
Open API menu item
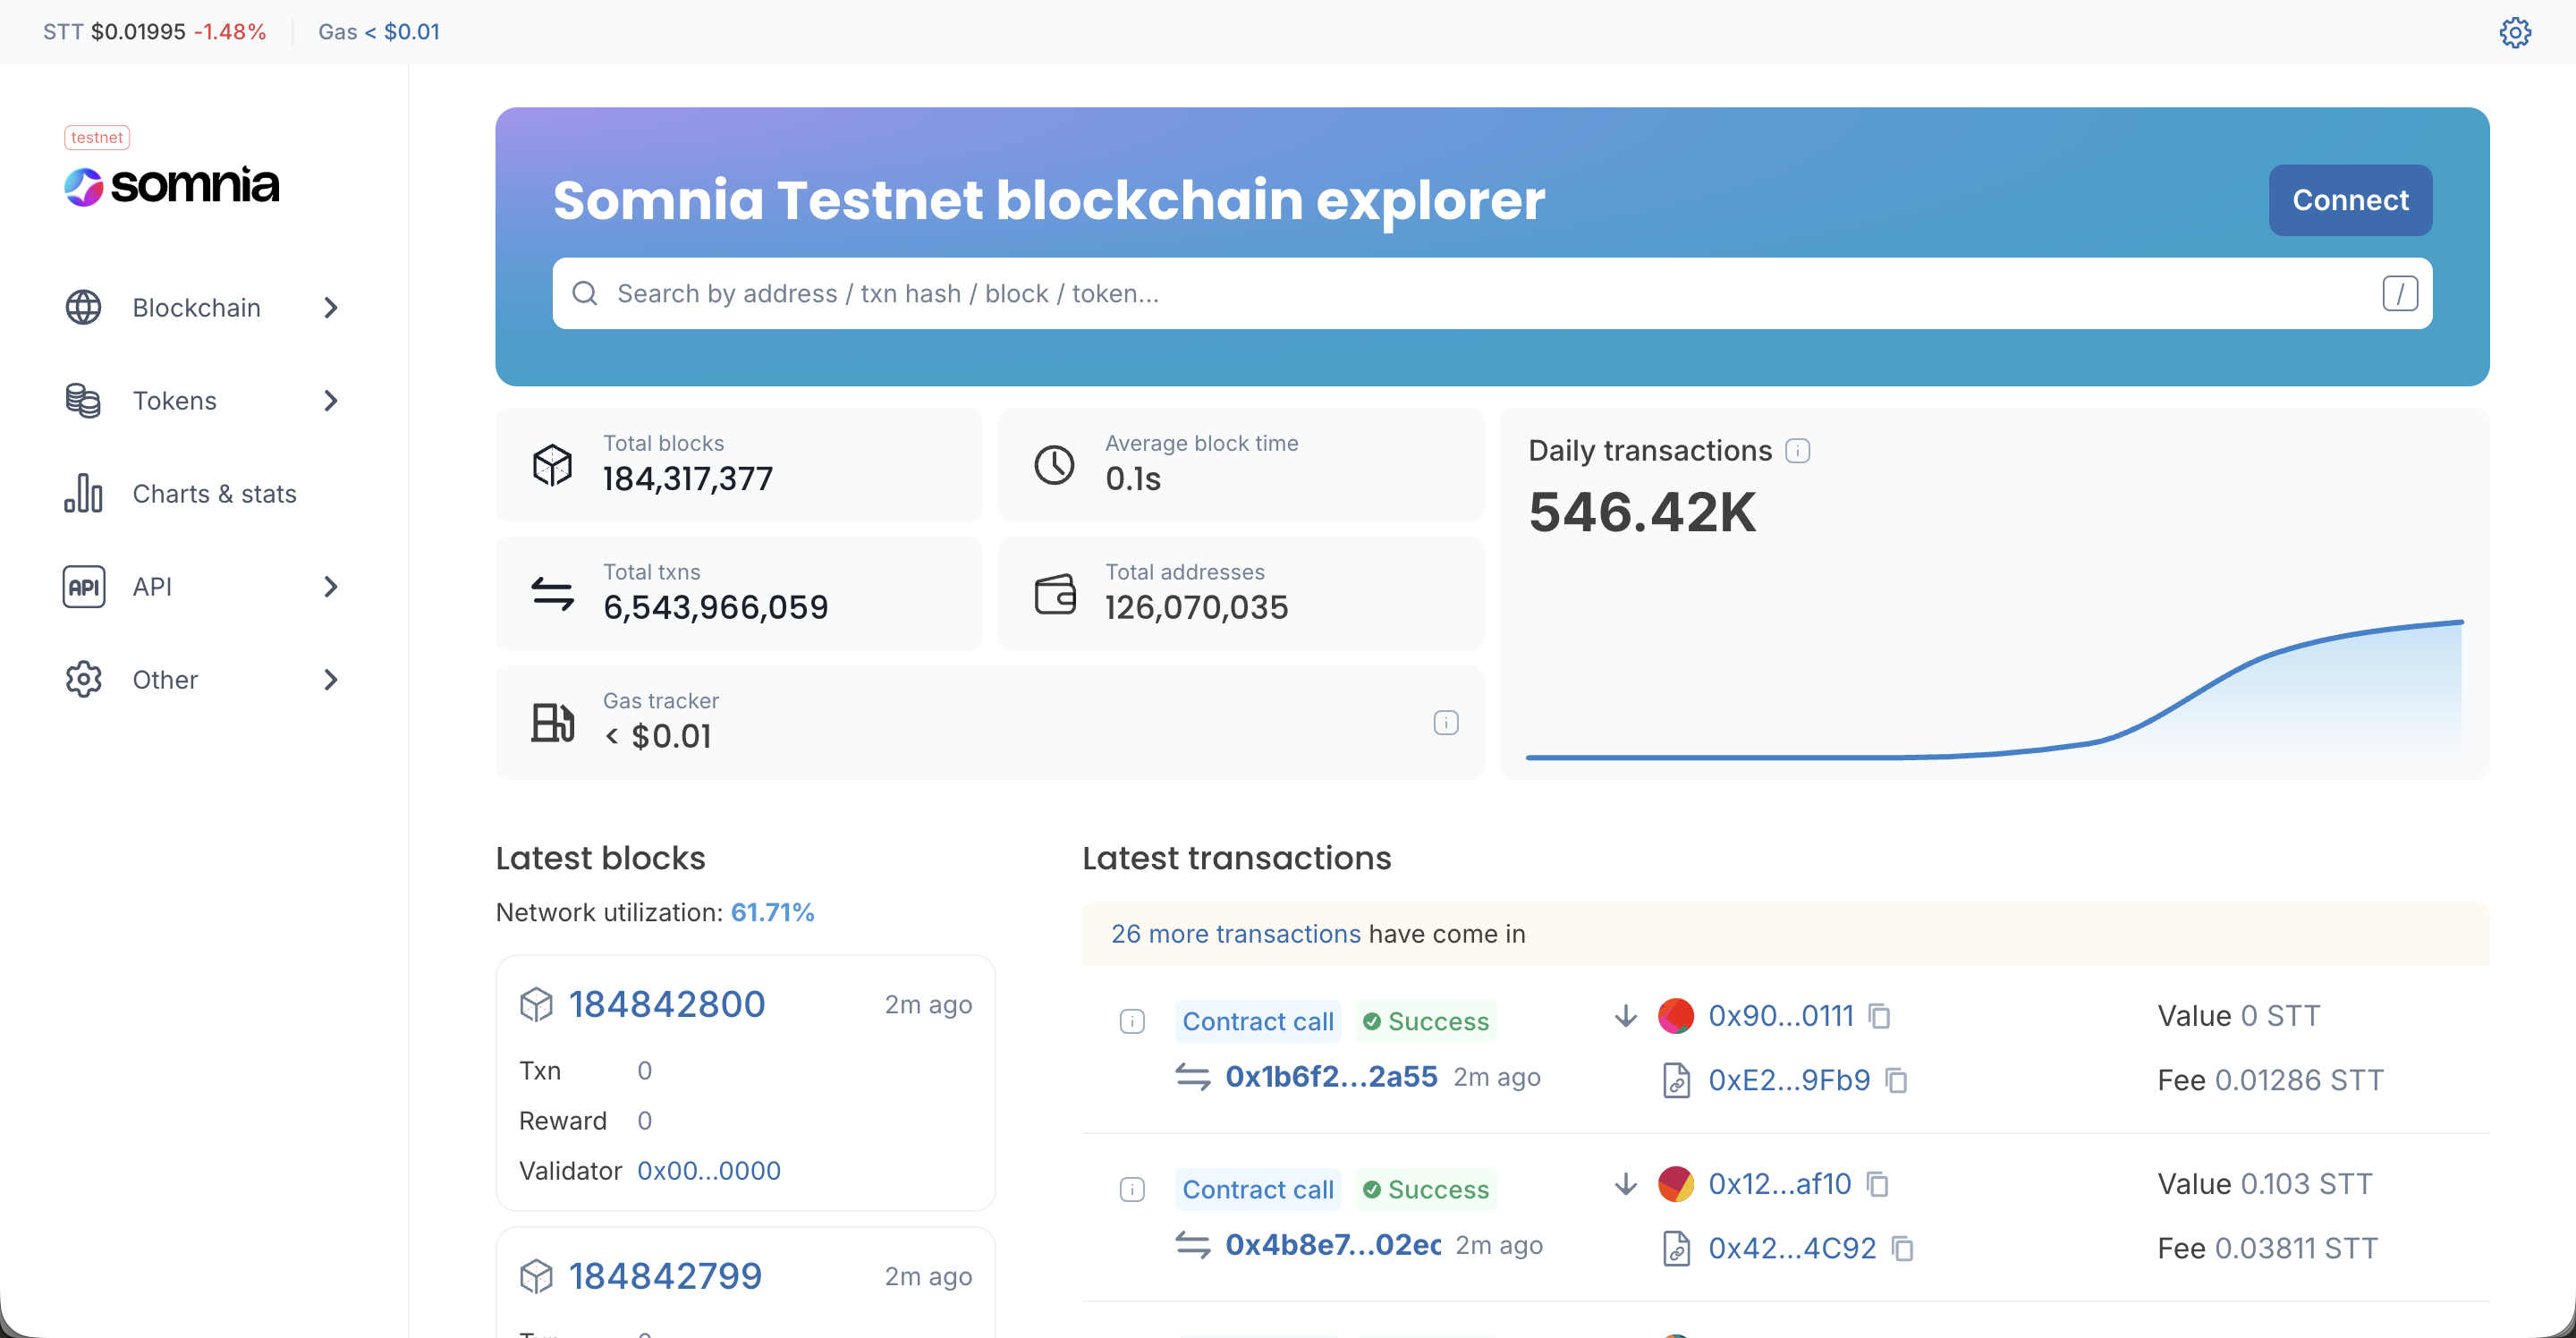pos(204,586)
